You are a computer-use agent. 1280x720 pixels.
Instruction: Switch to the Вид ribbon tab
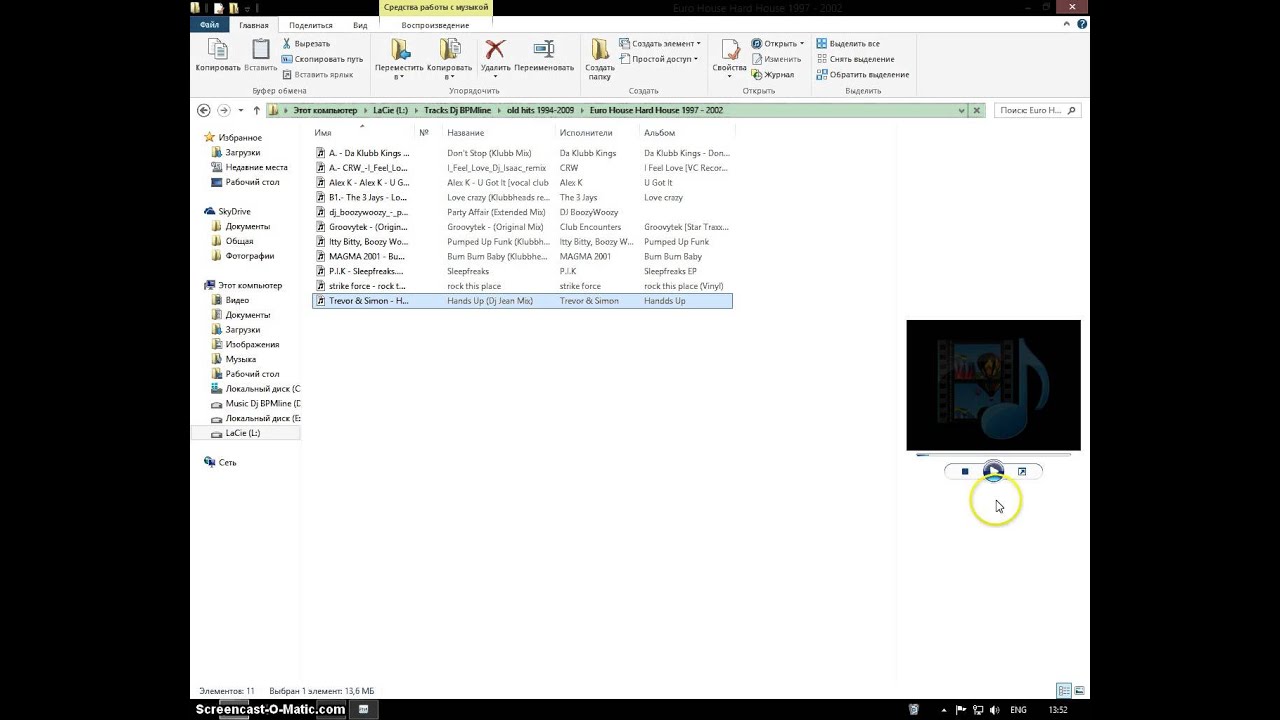(360, 25)
